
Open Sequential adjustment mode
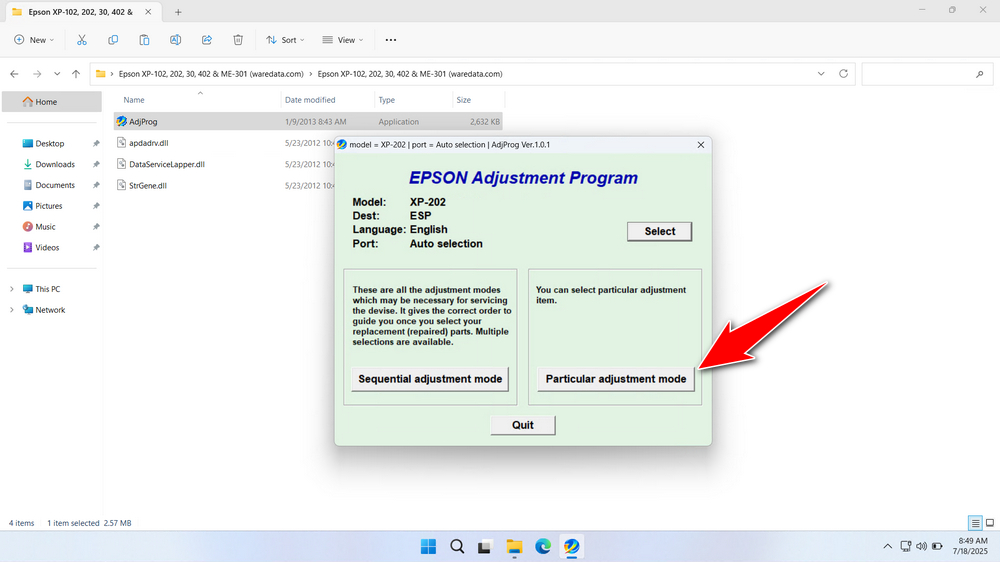click(430, 379)
